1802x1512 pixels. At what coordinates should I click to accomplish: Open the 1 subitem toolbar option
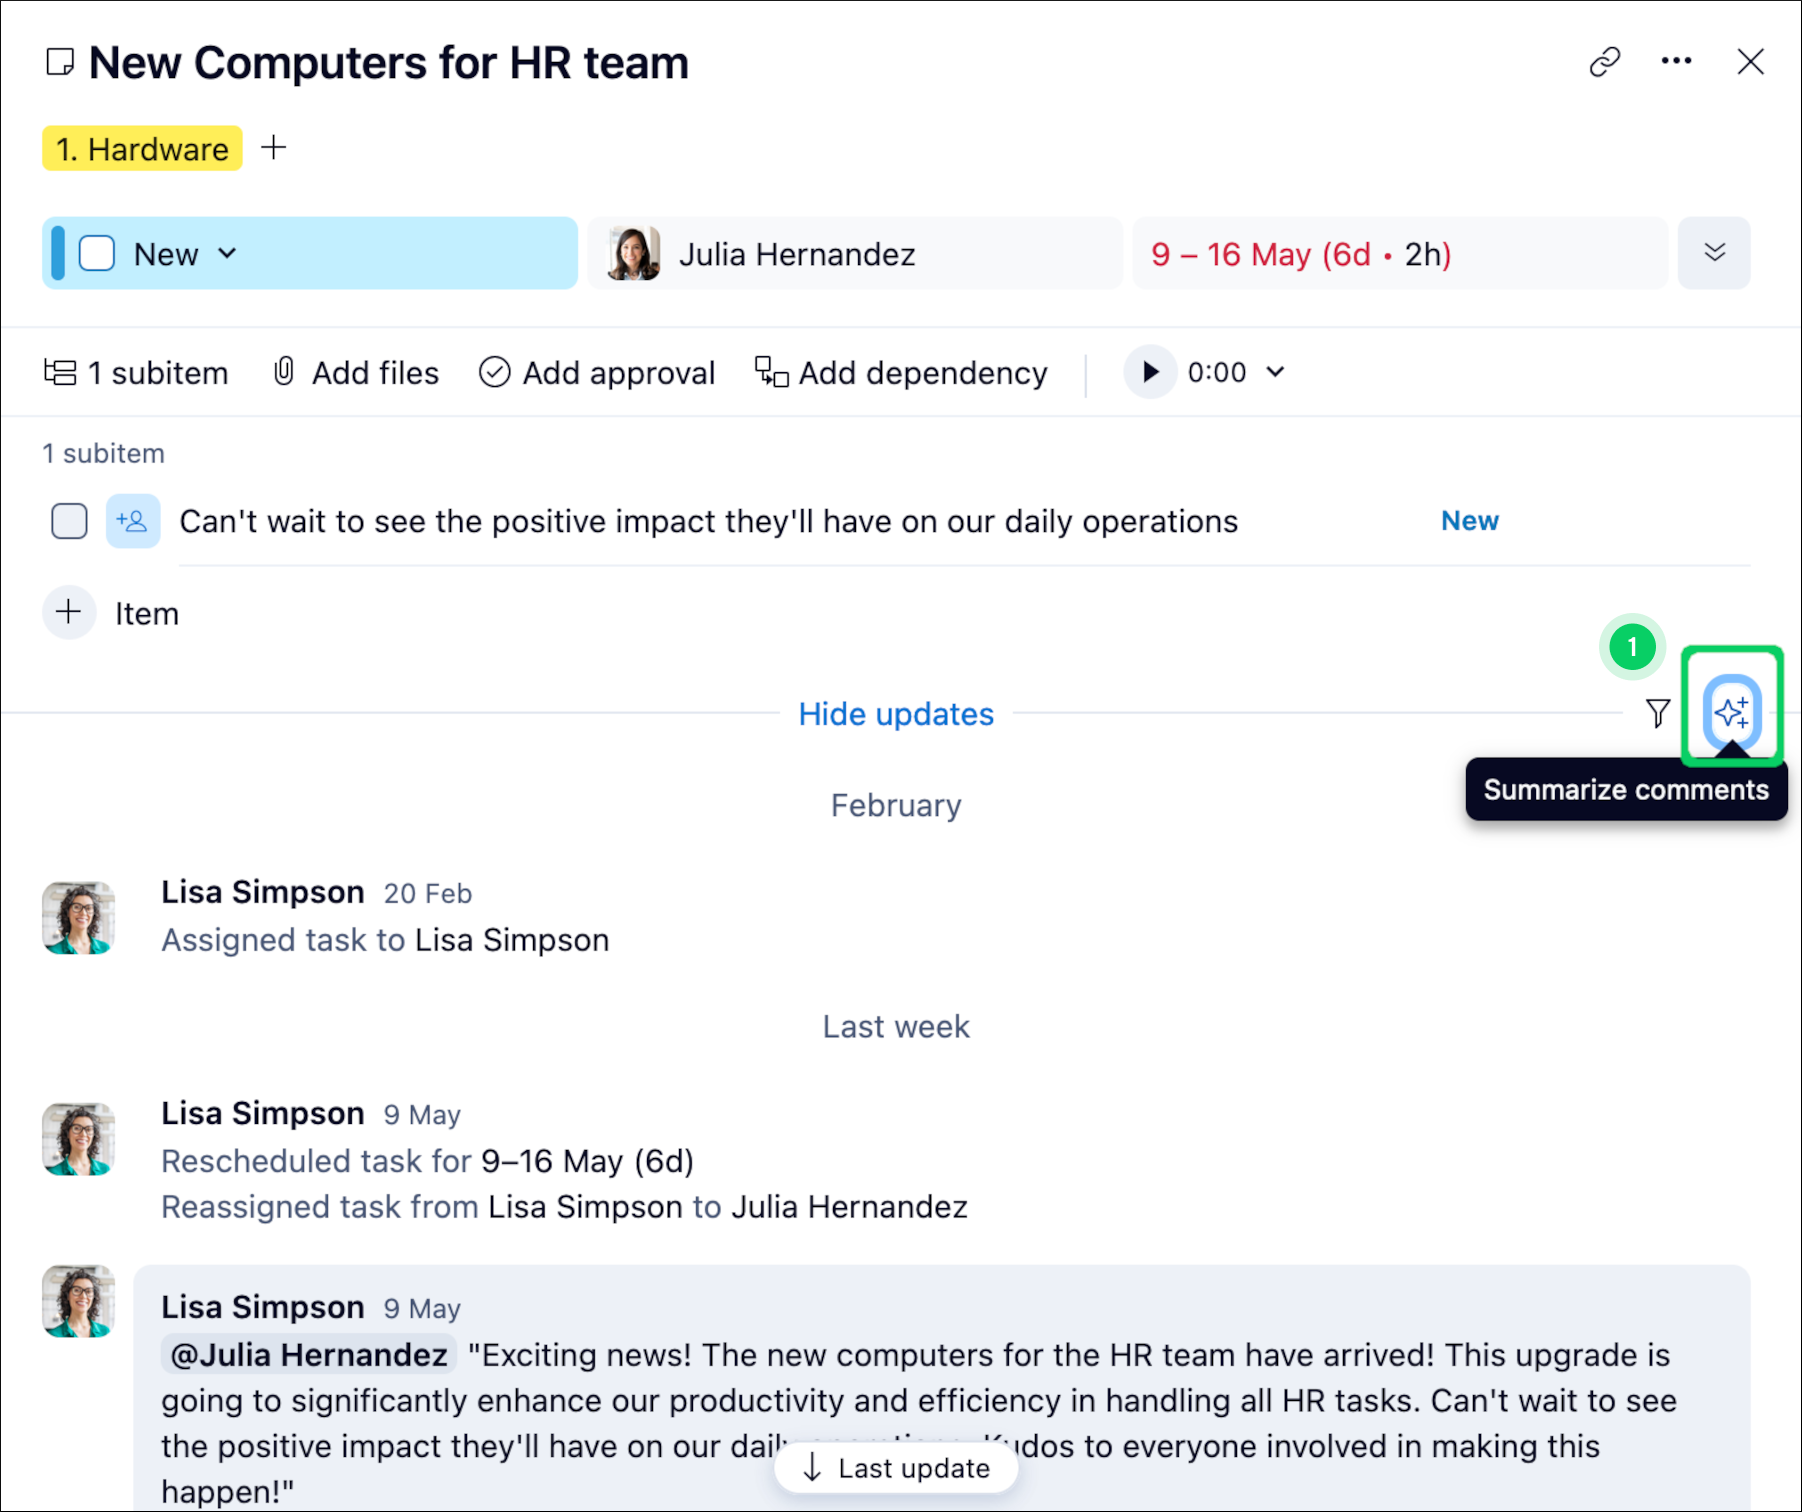click(137, 372)
